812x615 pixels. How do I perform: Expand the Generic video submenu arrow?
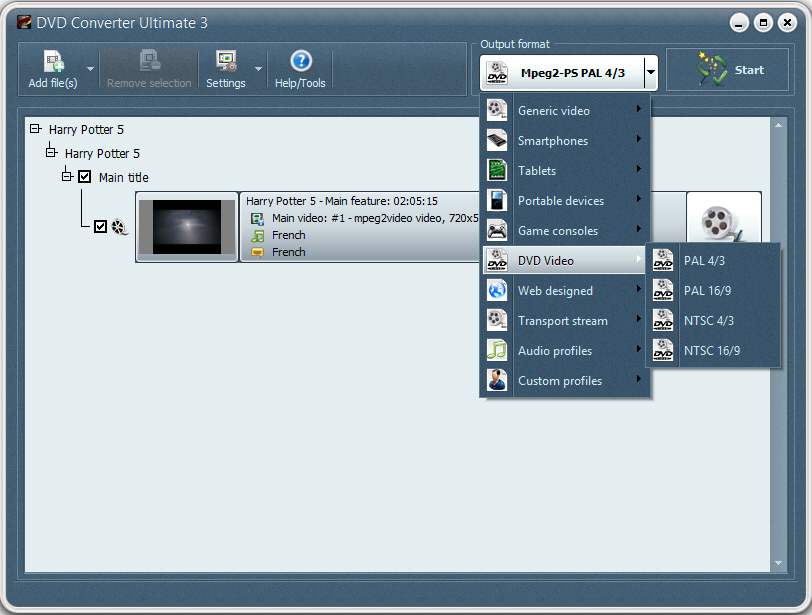[639, 109]
